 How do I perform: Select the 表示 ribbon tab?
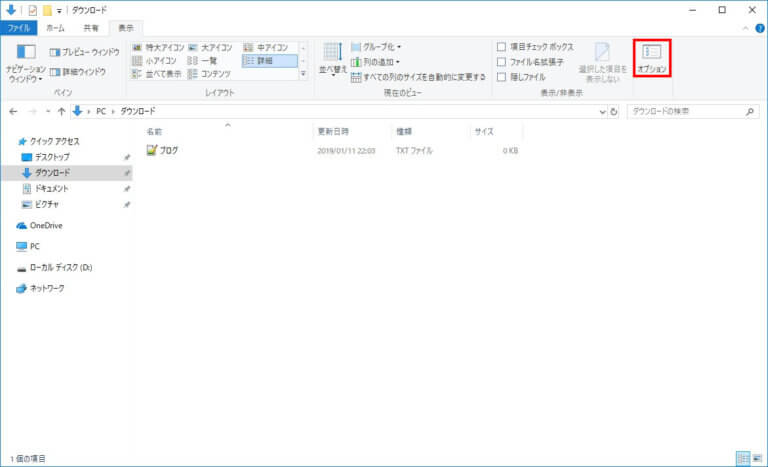point(126,28)
